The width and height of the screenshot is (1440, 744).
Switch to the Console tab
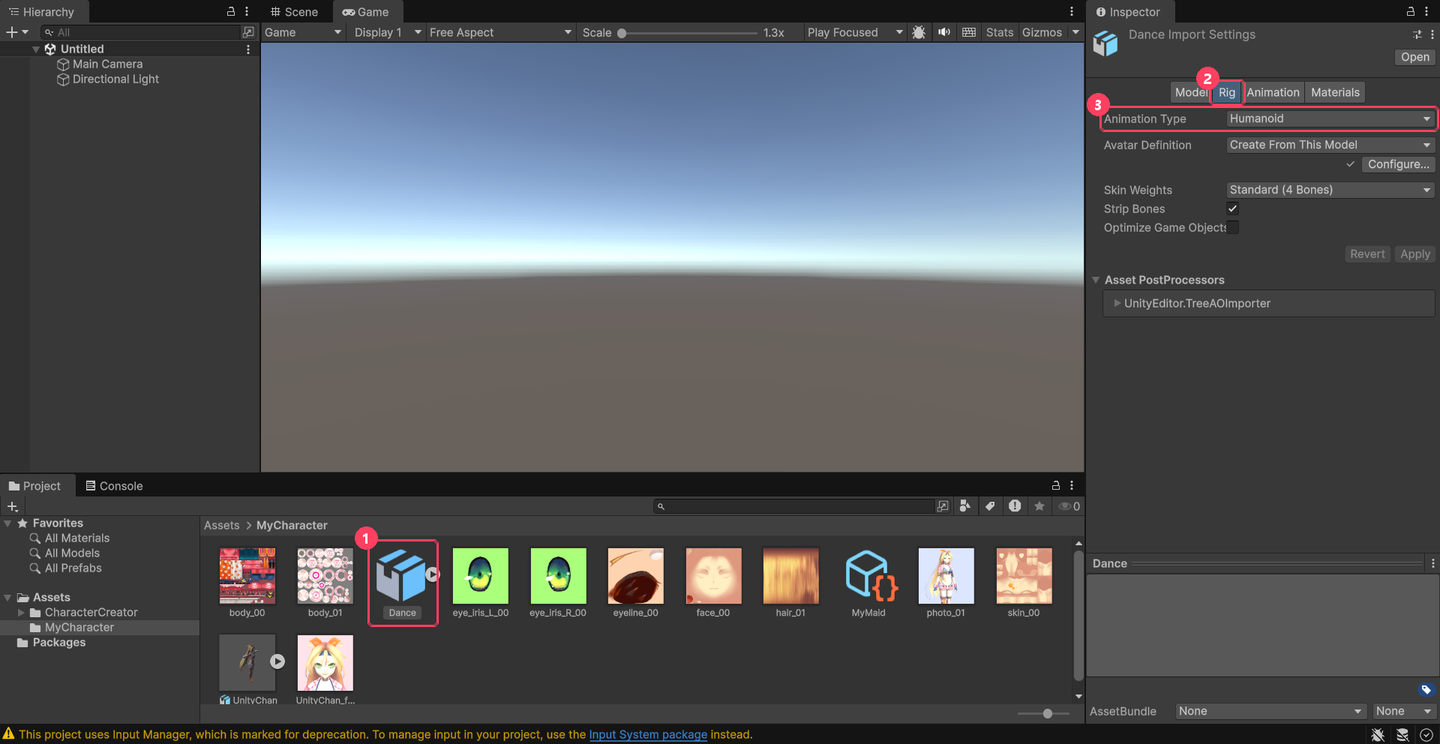tap(114, 486)
